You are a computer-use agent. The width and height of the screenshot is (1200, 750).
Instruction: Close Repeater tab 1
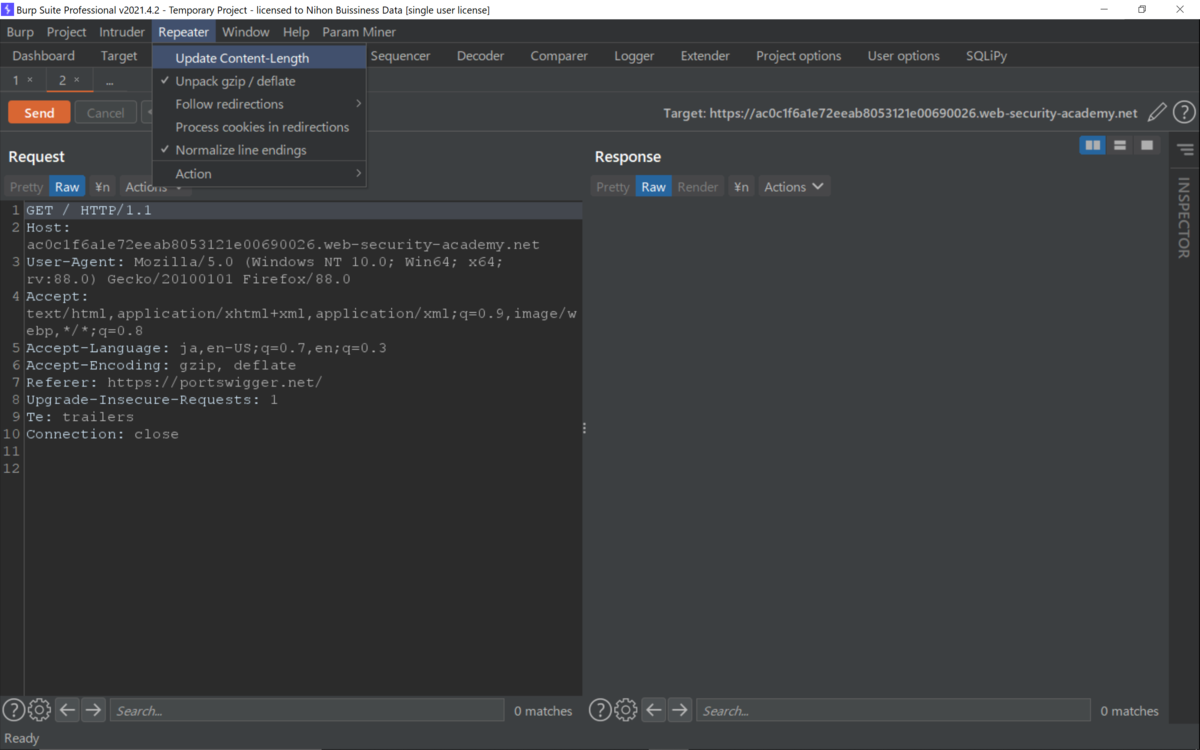point(30,80)
